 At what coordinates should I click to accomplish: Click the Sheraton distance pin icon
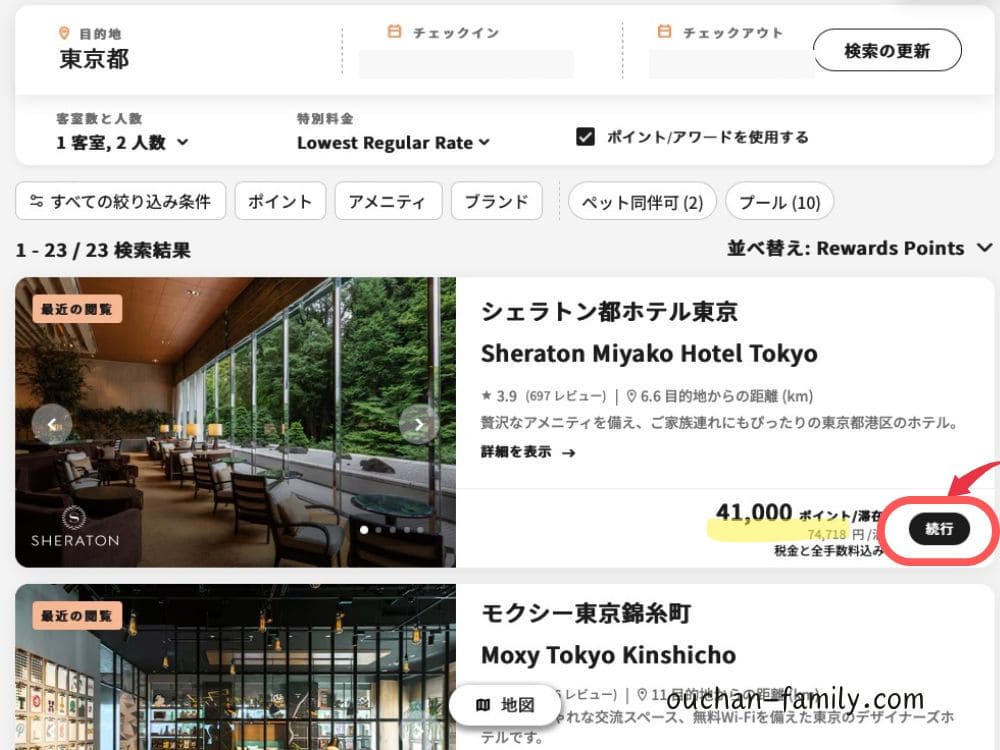(631, 396)
